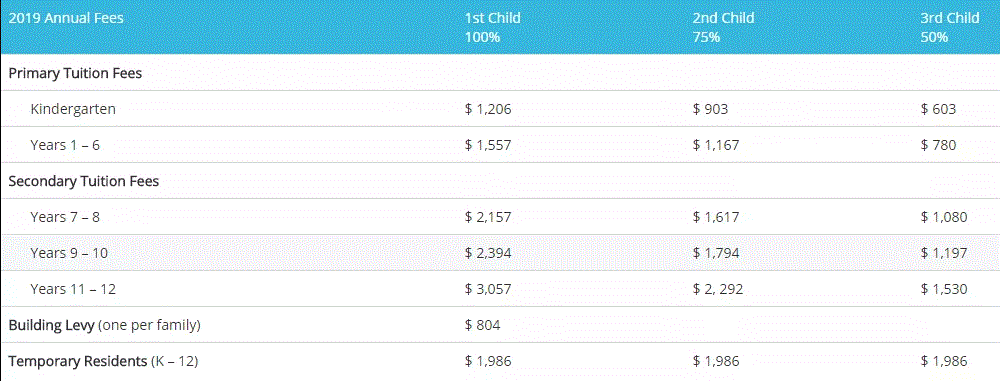Select the $ 1,530 third child fee
The height and width of the screenshot is (381, 1000).
pos(944,289)
